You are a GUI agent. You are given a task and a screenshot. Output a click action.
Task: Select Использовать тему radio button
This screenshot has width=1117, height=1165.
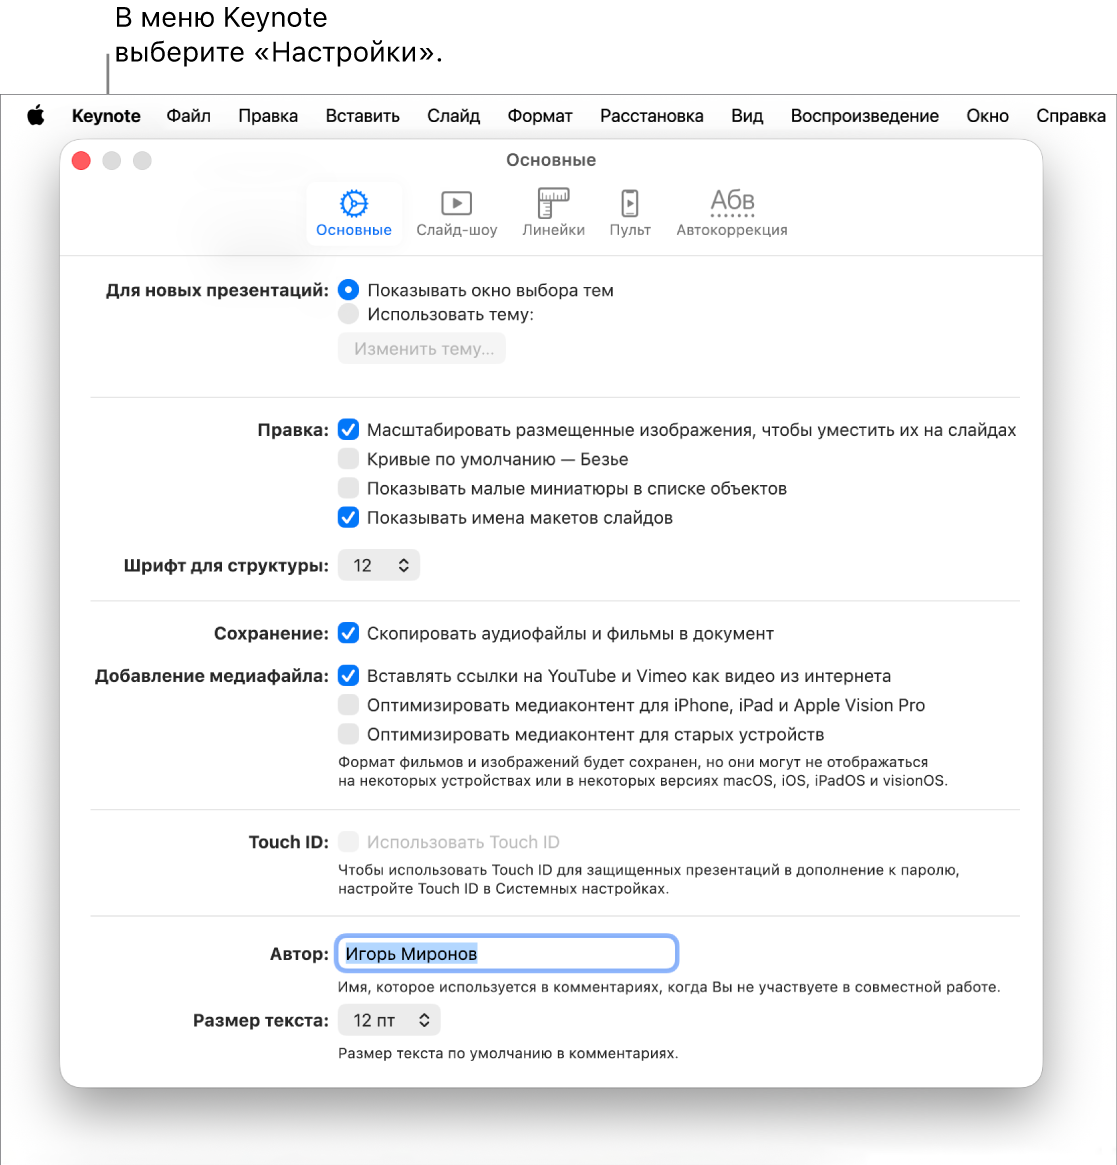348,314
